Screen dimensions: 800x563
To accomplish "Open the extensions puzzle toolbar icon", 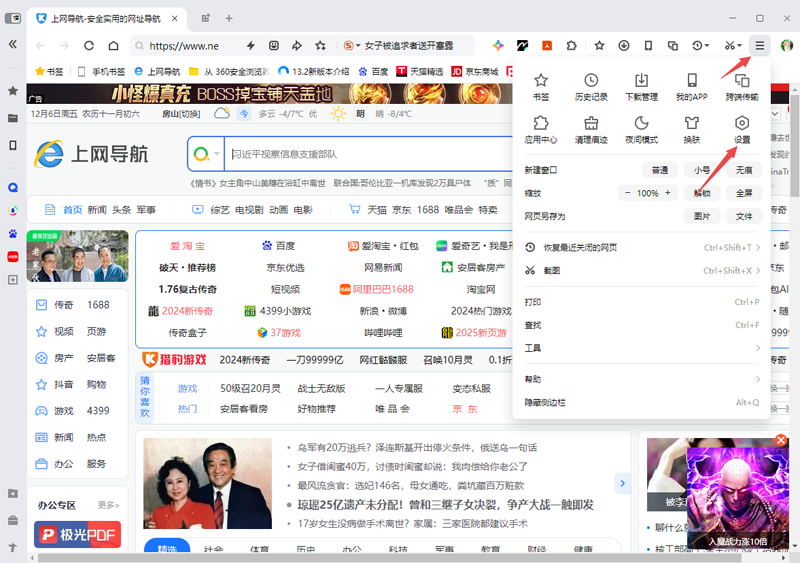I will coord(571,46).
